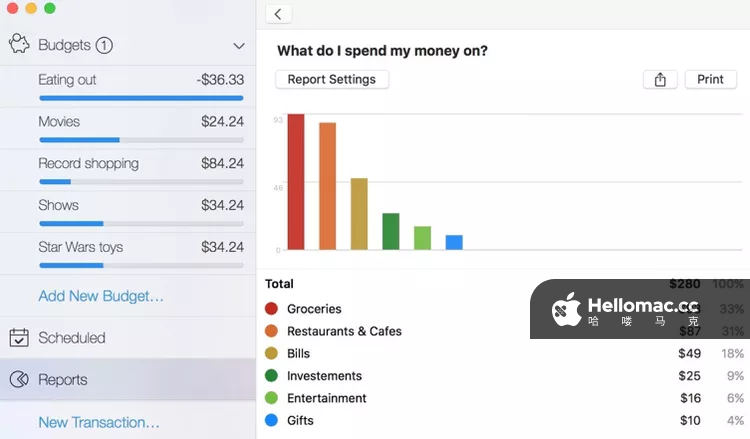The image size is (750, 439).
Task: Click the piggy bank Budgets icon
Action: (20, 45)
